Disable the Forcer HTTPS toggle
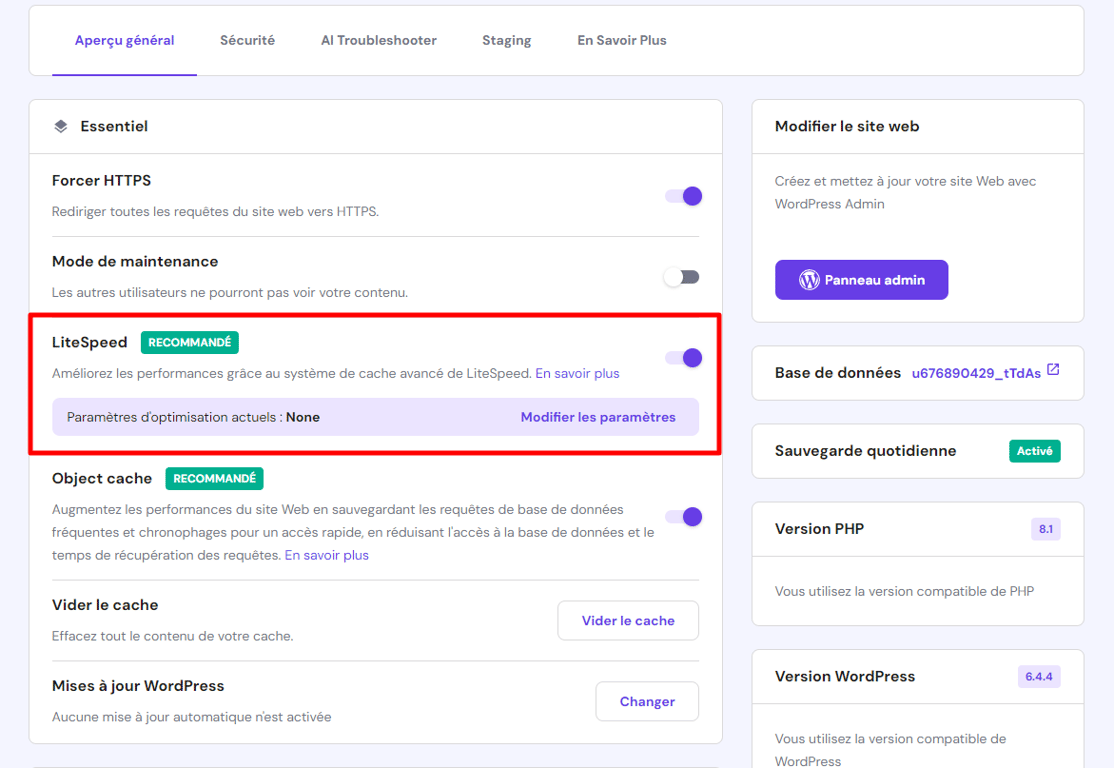The width and height of the screenshot is (1114, 768). click(x=683, y=196)
